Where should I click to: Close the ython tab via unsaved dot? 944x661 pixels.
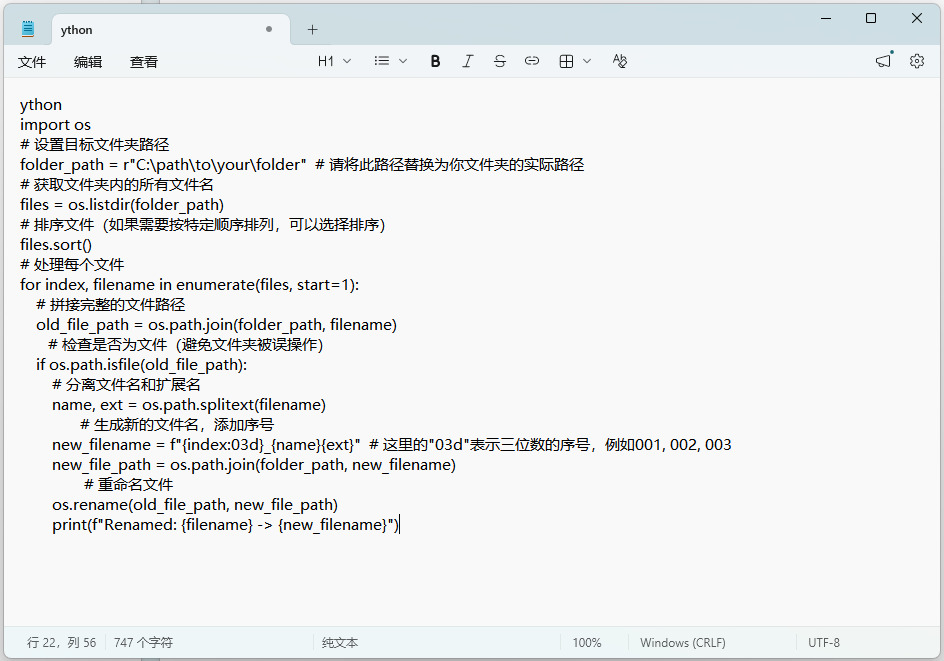coord(269,29)
